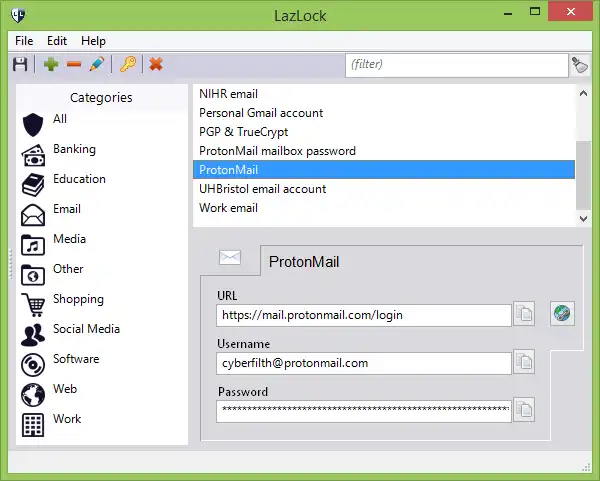Click the filter search field
This screenshot has width=600, height=481.
[457, 65]
